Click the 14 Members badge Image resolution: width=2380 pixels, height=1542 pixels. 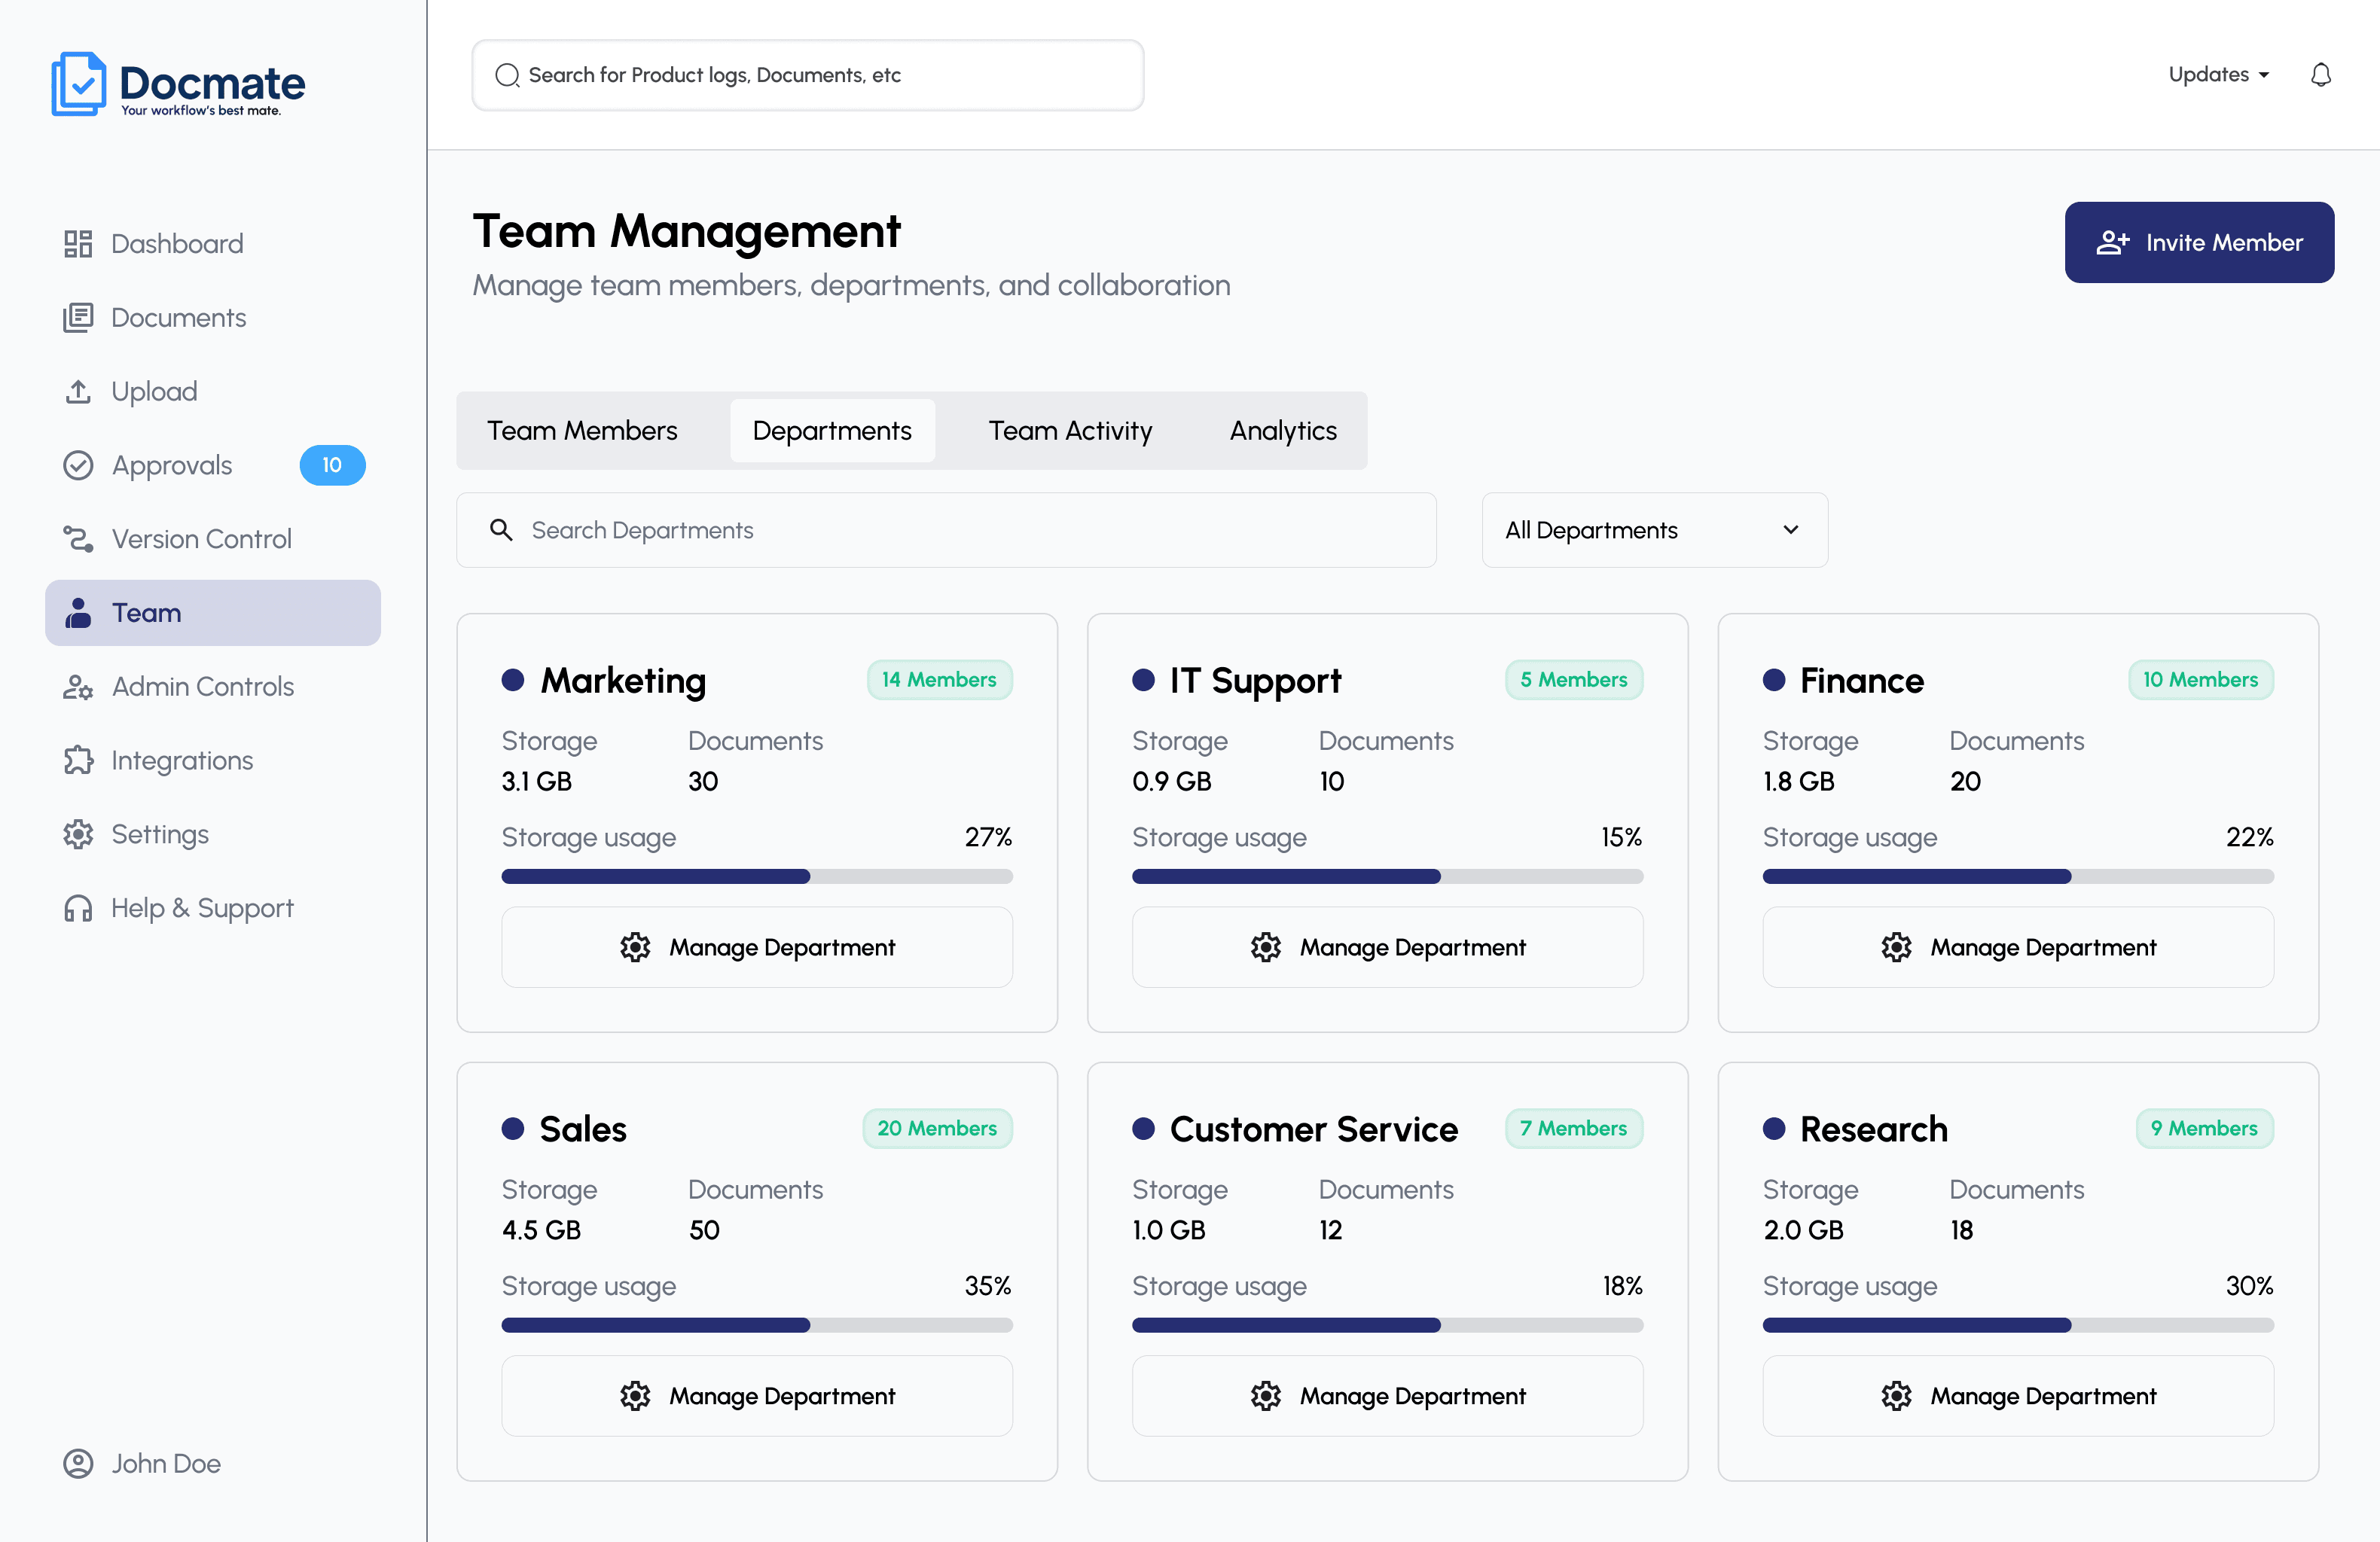coord(939,680)
